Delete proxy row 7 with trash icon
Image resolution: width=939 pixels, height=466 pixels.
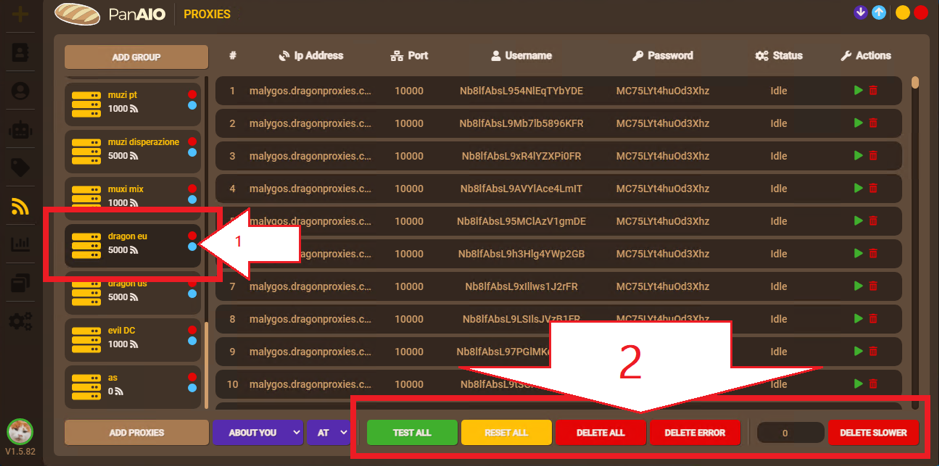[x=873, y=286]
